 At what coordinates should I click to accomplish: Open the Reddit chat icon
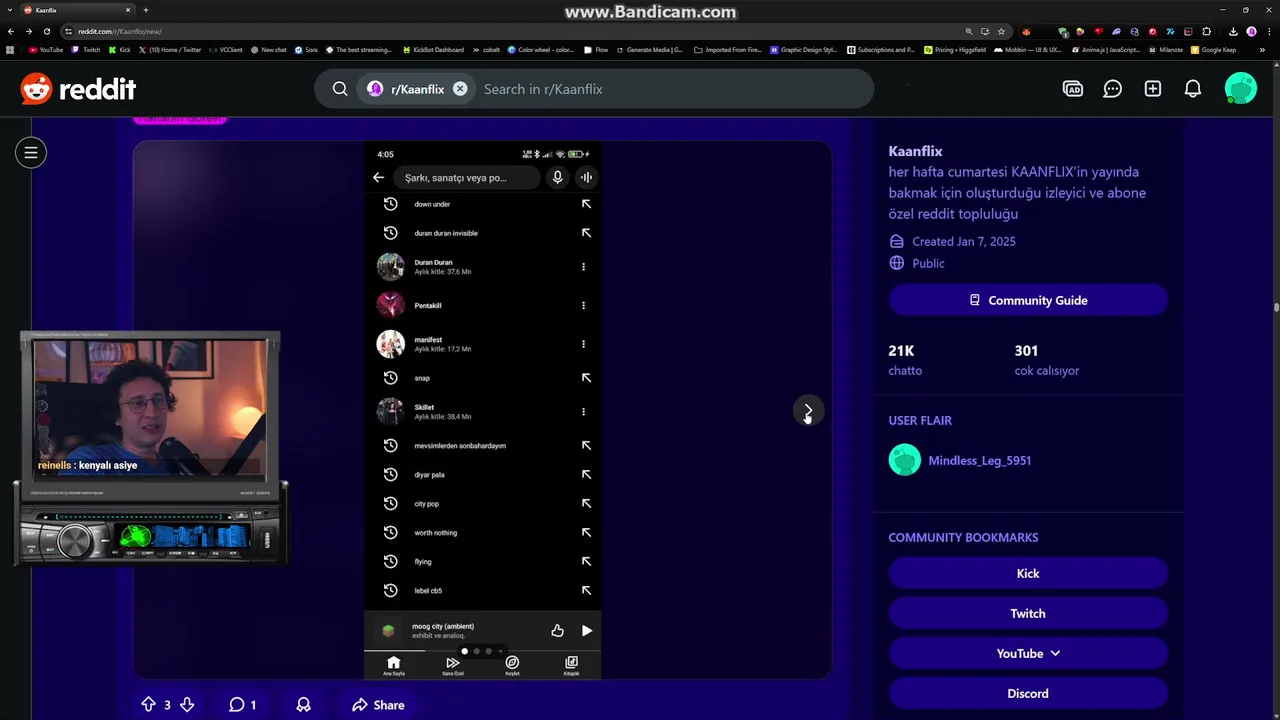1113,89
